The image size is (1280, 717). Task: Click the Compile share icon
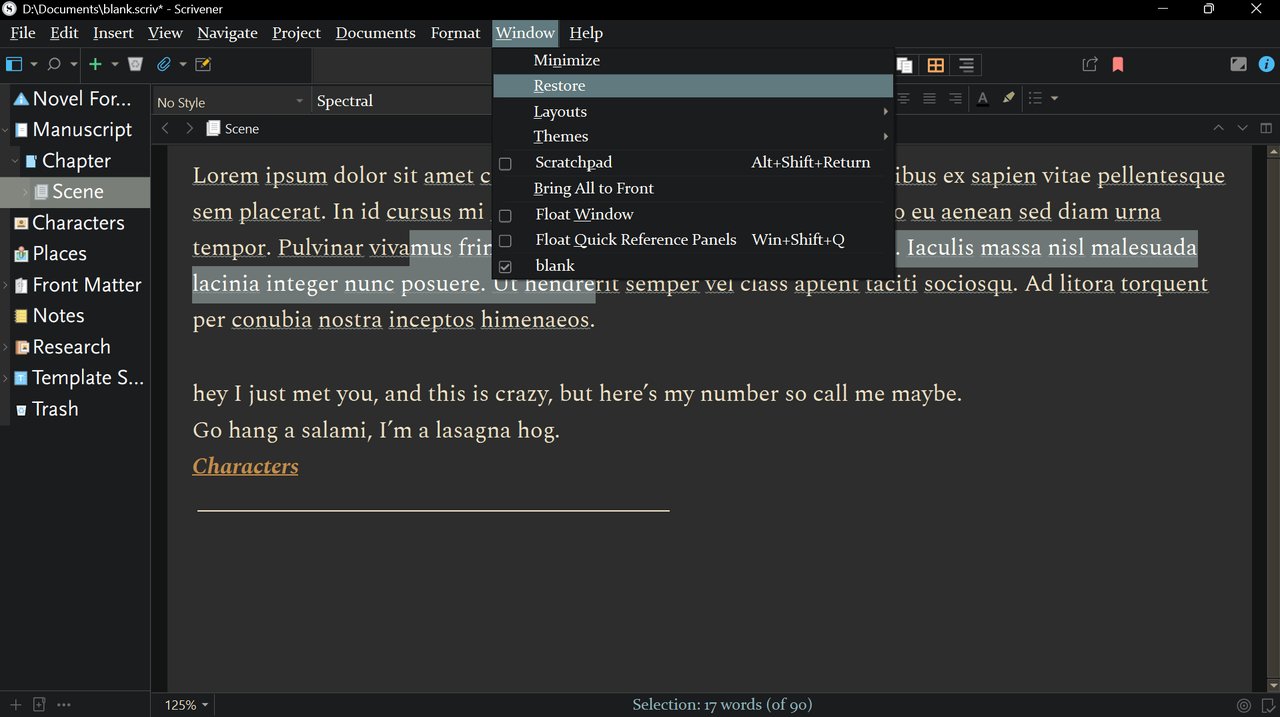coord(1090,64)
